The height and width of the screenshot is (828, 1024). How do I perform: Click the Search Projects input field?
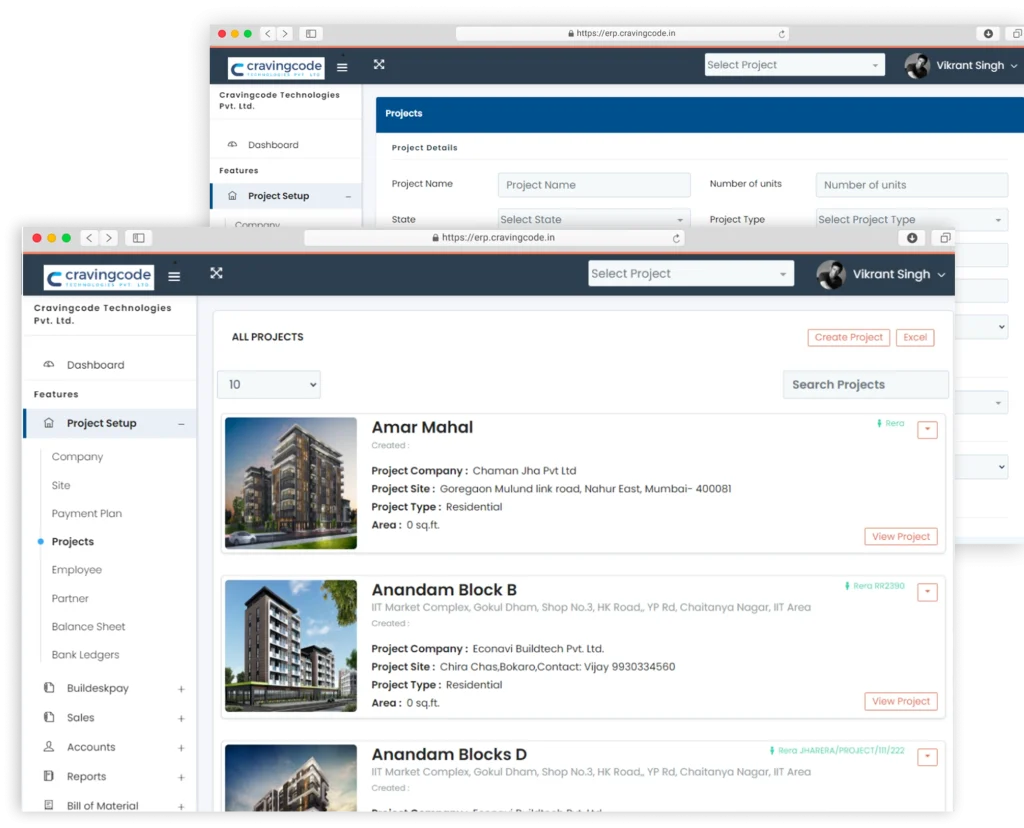pyautogui.click(x=865, y=384)
